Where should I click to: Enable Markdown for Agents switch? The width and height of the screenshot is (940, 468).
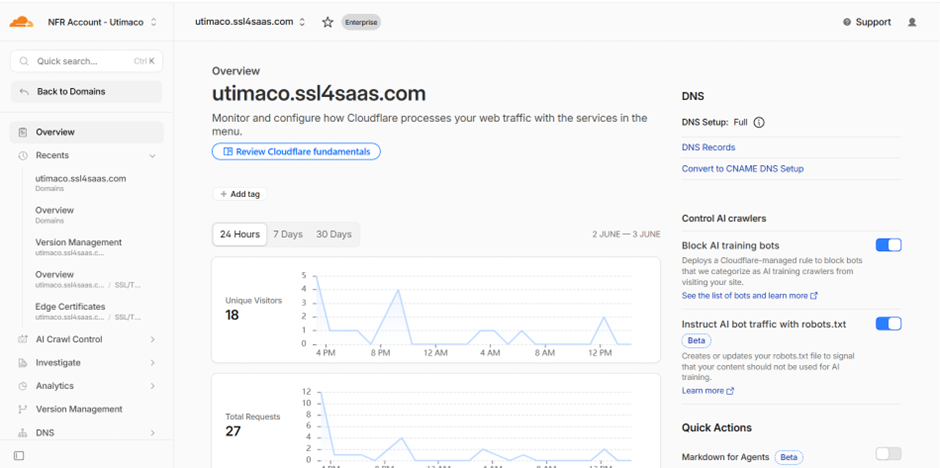(888, 454)
